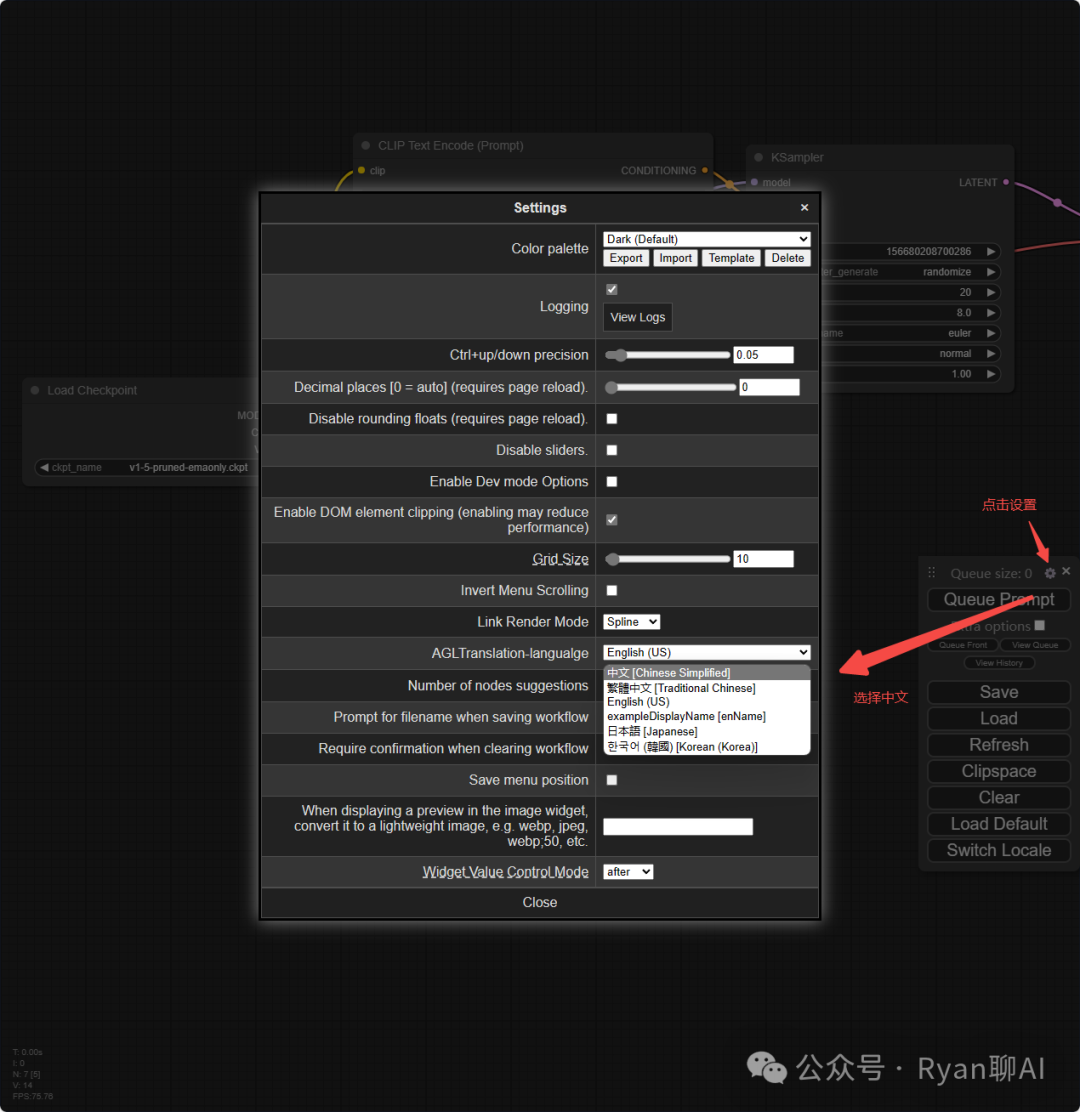
Task: Click the Grid Size value field showing 10
Action: [x=763, y=559]
